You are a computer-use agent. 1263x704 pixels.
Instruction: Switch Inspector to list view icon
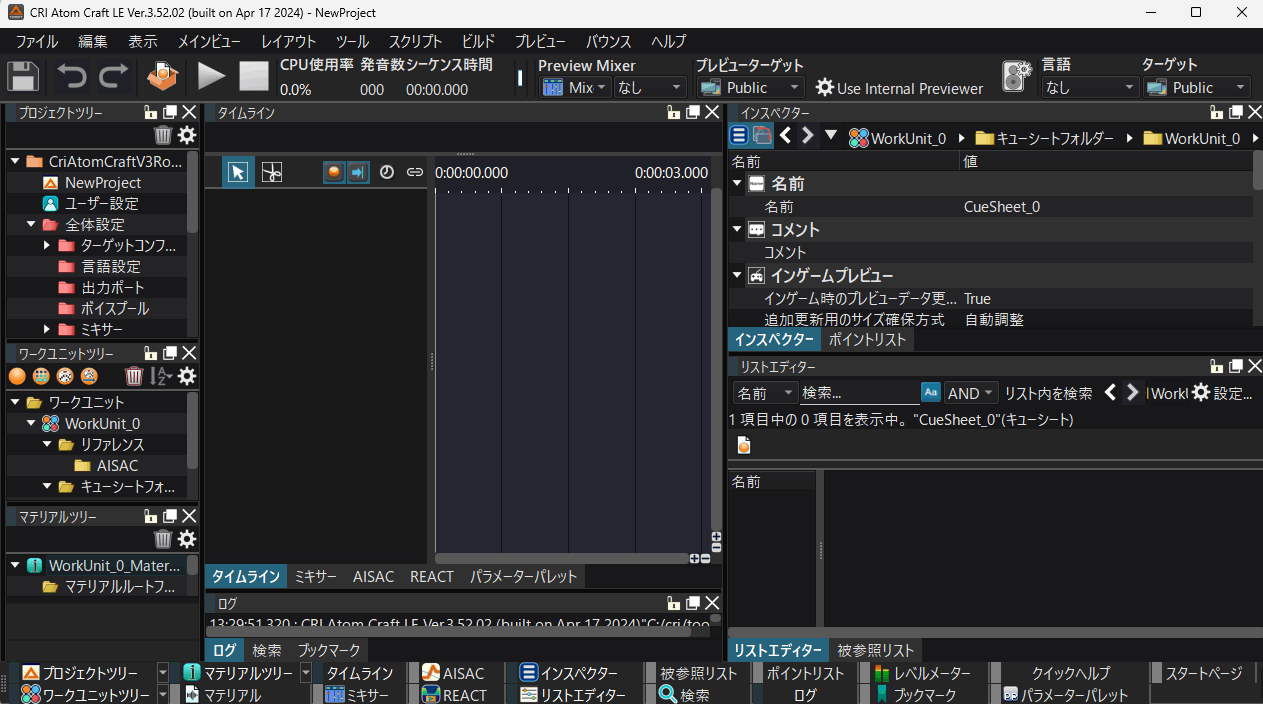tap(739, 135)
